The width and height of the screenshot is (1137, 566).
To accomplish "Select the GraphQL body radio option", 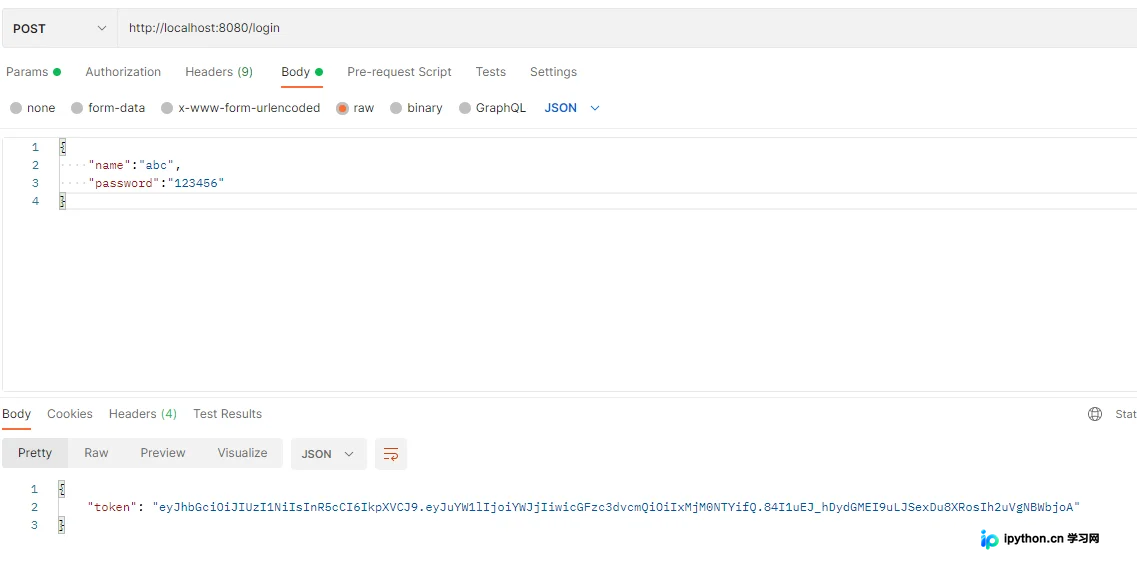I will 466,108.
